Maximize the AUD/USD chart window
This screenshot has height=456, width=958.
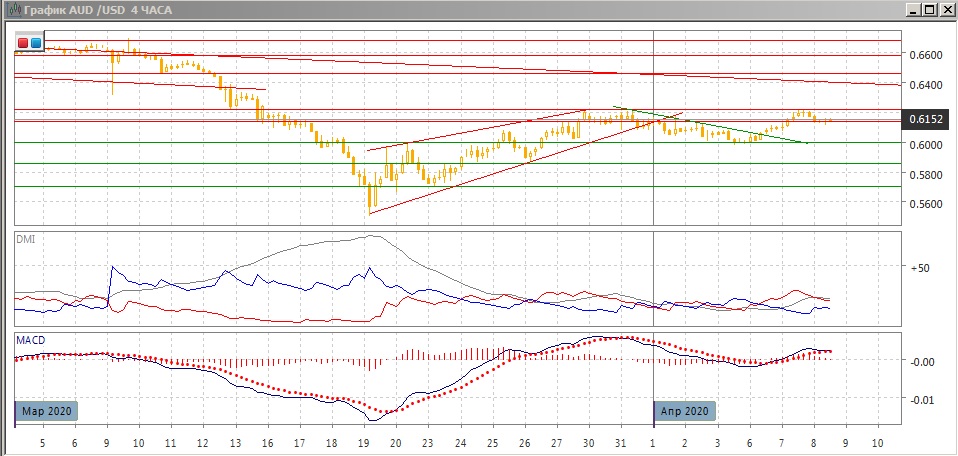(x=929, y=10)
